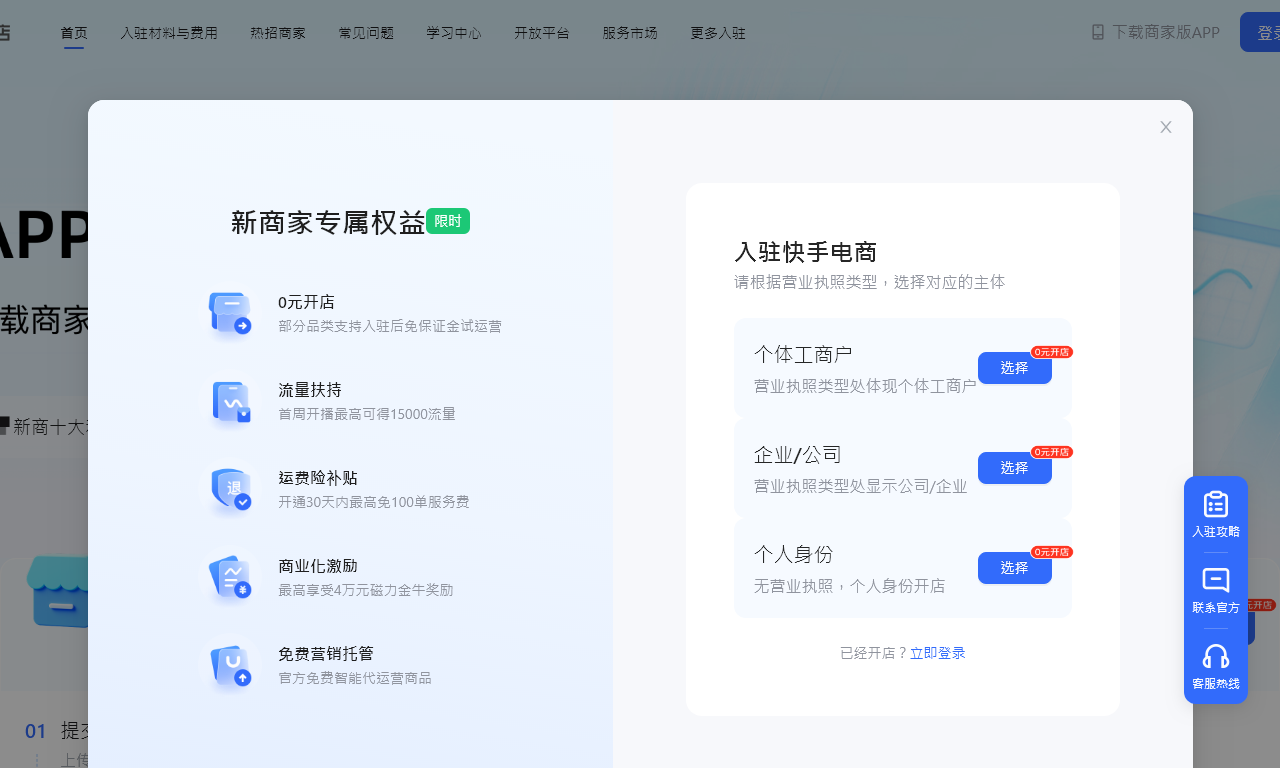Viewport: 1280px width, 768px height.
Task: Close the new merchant benefits dialog
Action: (1166, 127)
